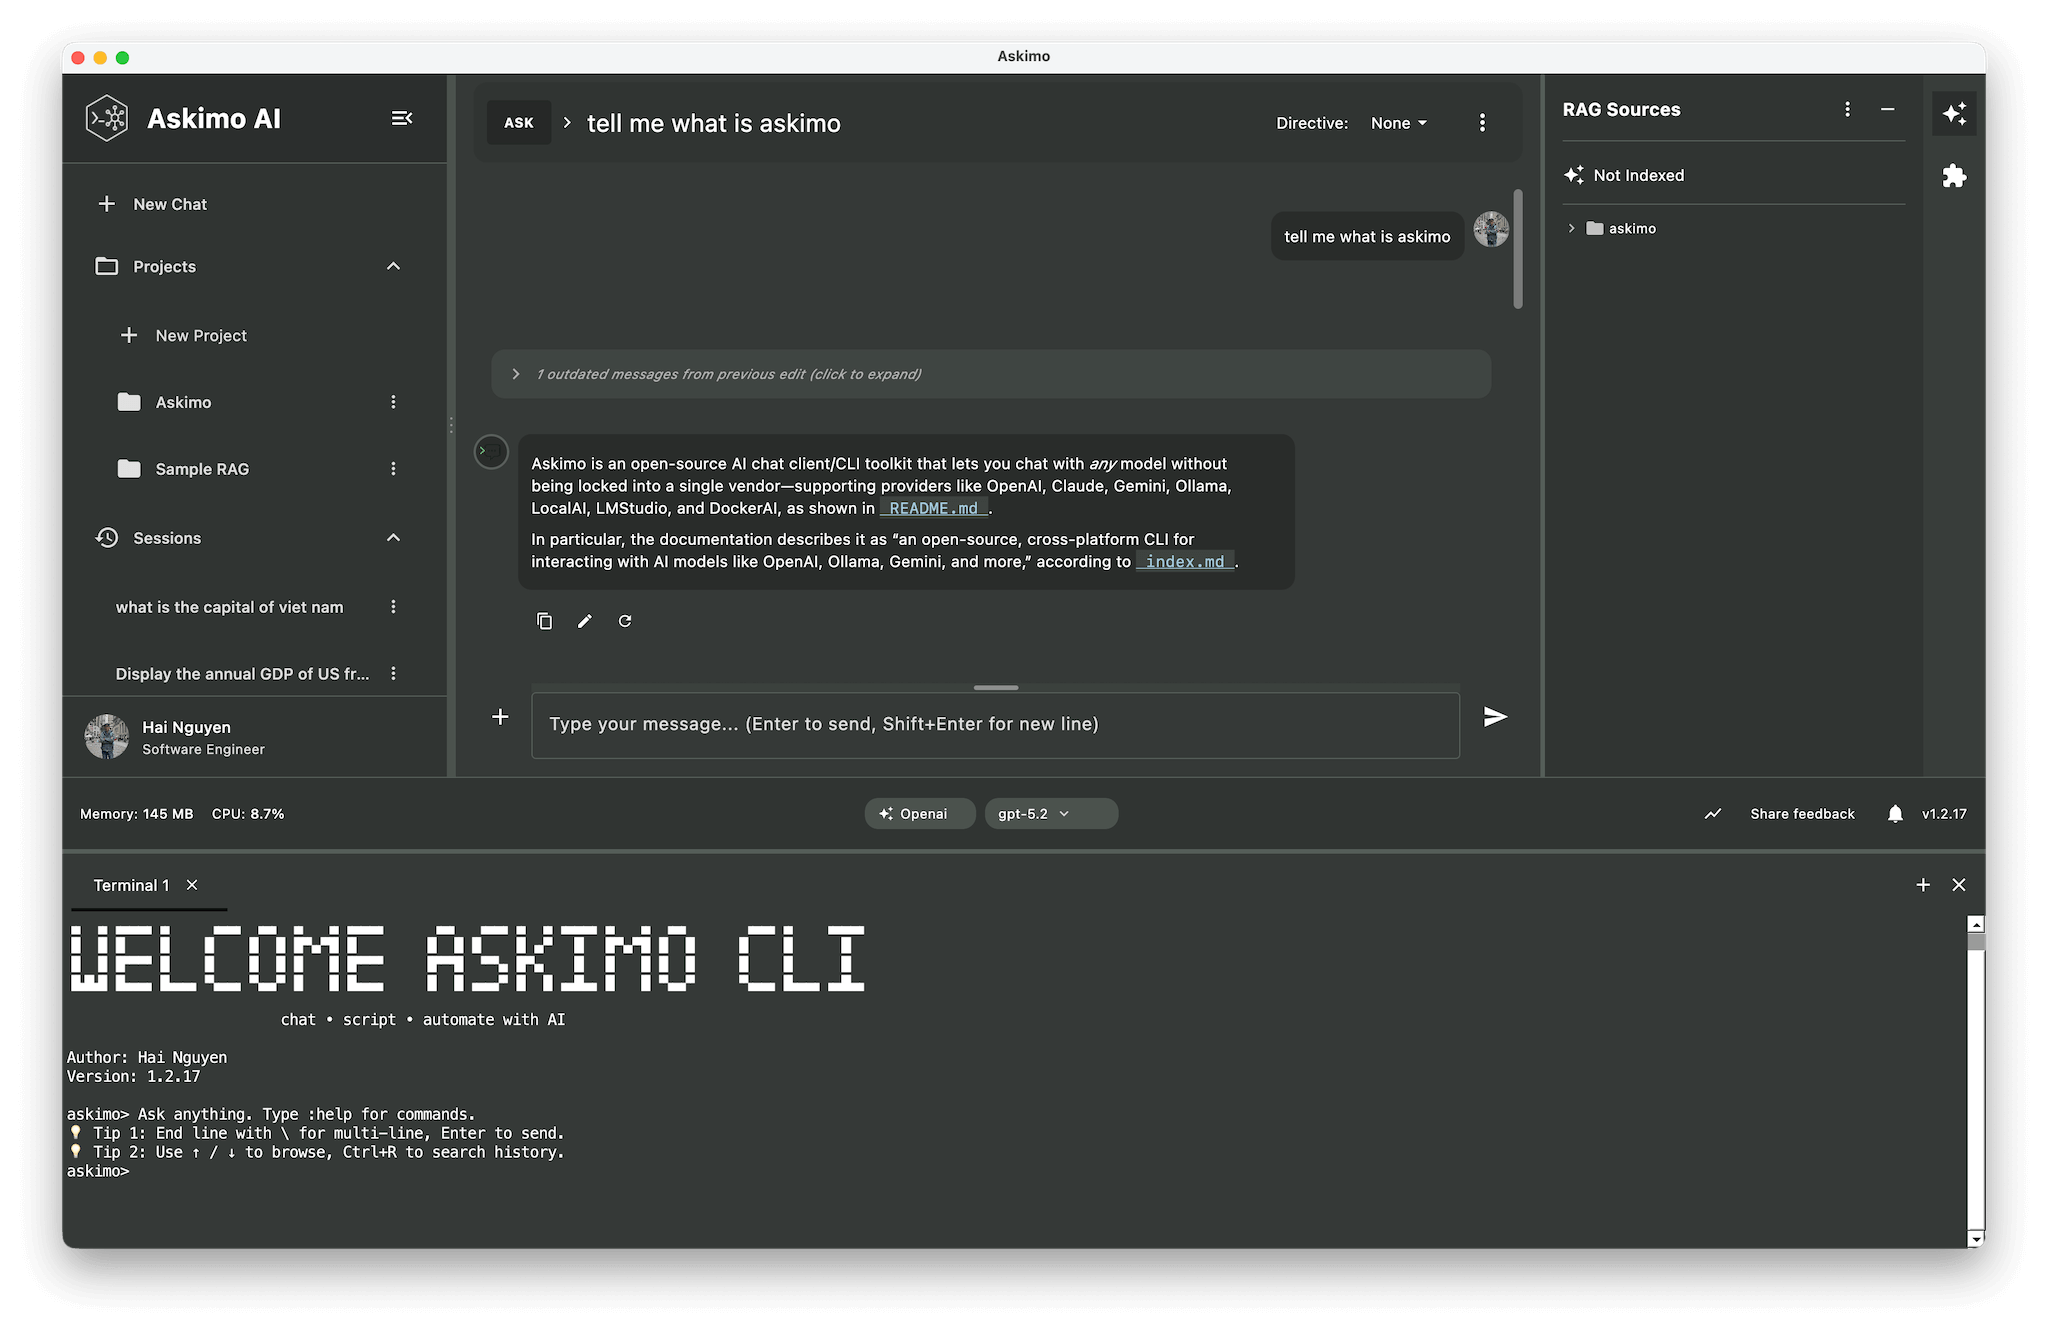Open the README.md link in the response
Screen dimensions: 2048x1331
pyautogui.click(x=932, y=508)
